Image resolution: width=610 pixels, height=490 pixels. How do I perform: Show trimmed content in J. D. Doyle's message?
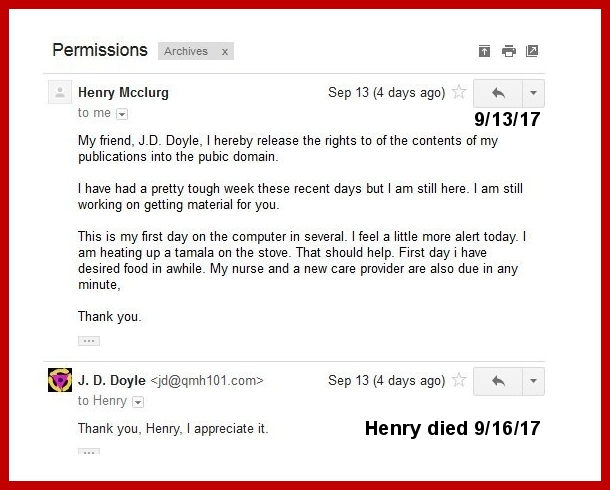point(89,452)
